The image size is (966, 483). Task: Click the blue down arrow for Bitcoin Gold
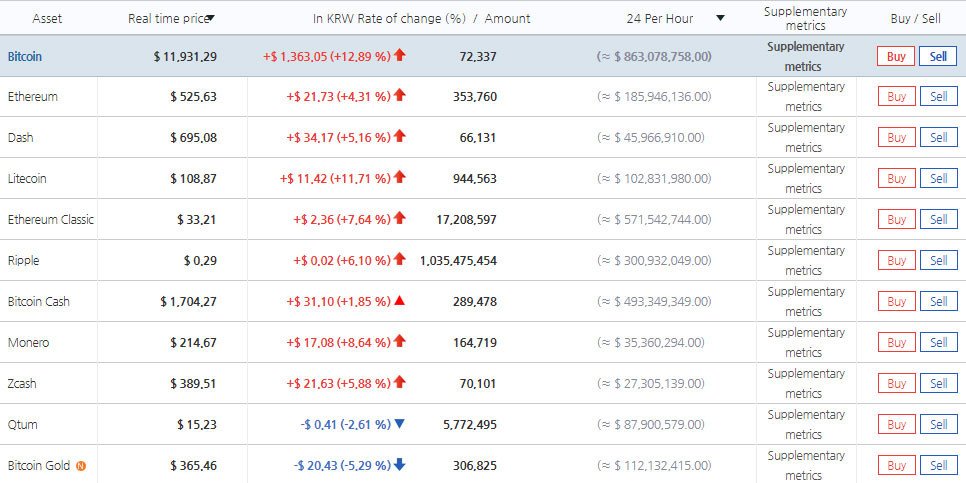pos(400,465)
